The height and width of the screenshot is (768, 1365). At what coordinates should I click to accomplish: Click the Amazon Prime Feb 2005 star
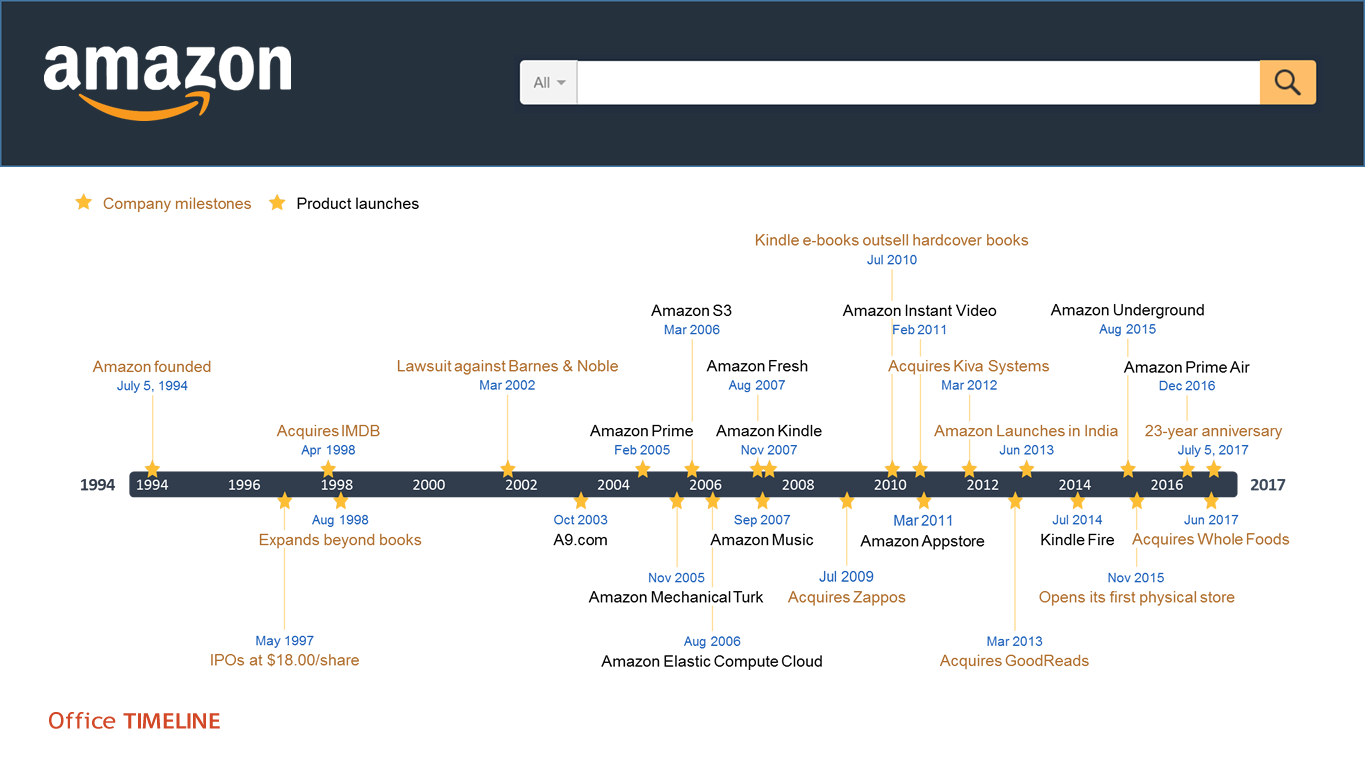click(x=642, y=469)
